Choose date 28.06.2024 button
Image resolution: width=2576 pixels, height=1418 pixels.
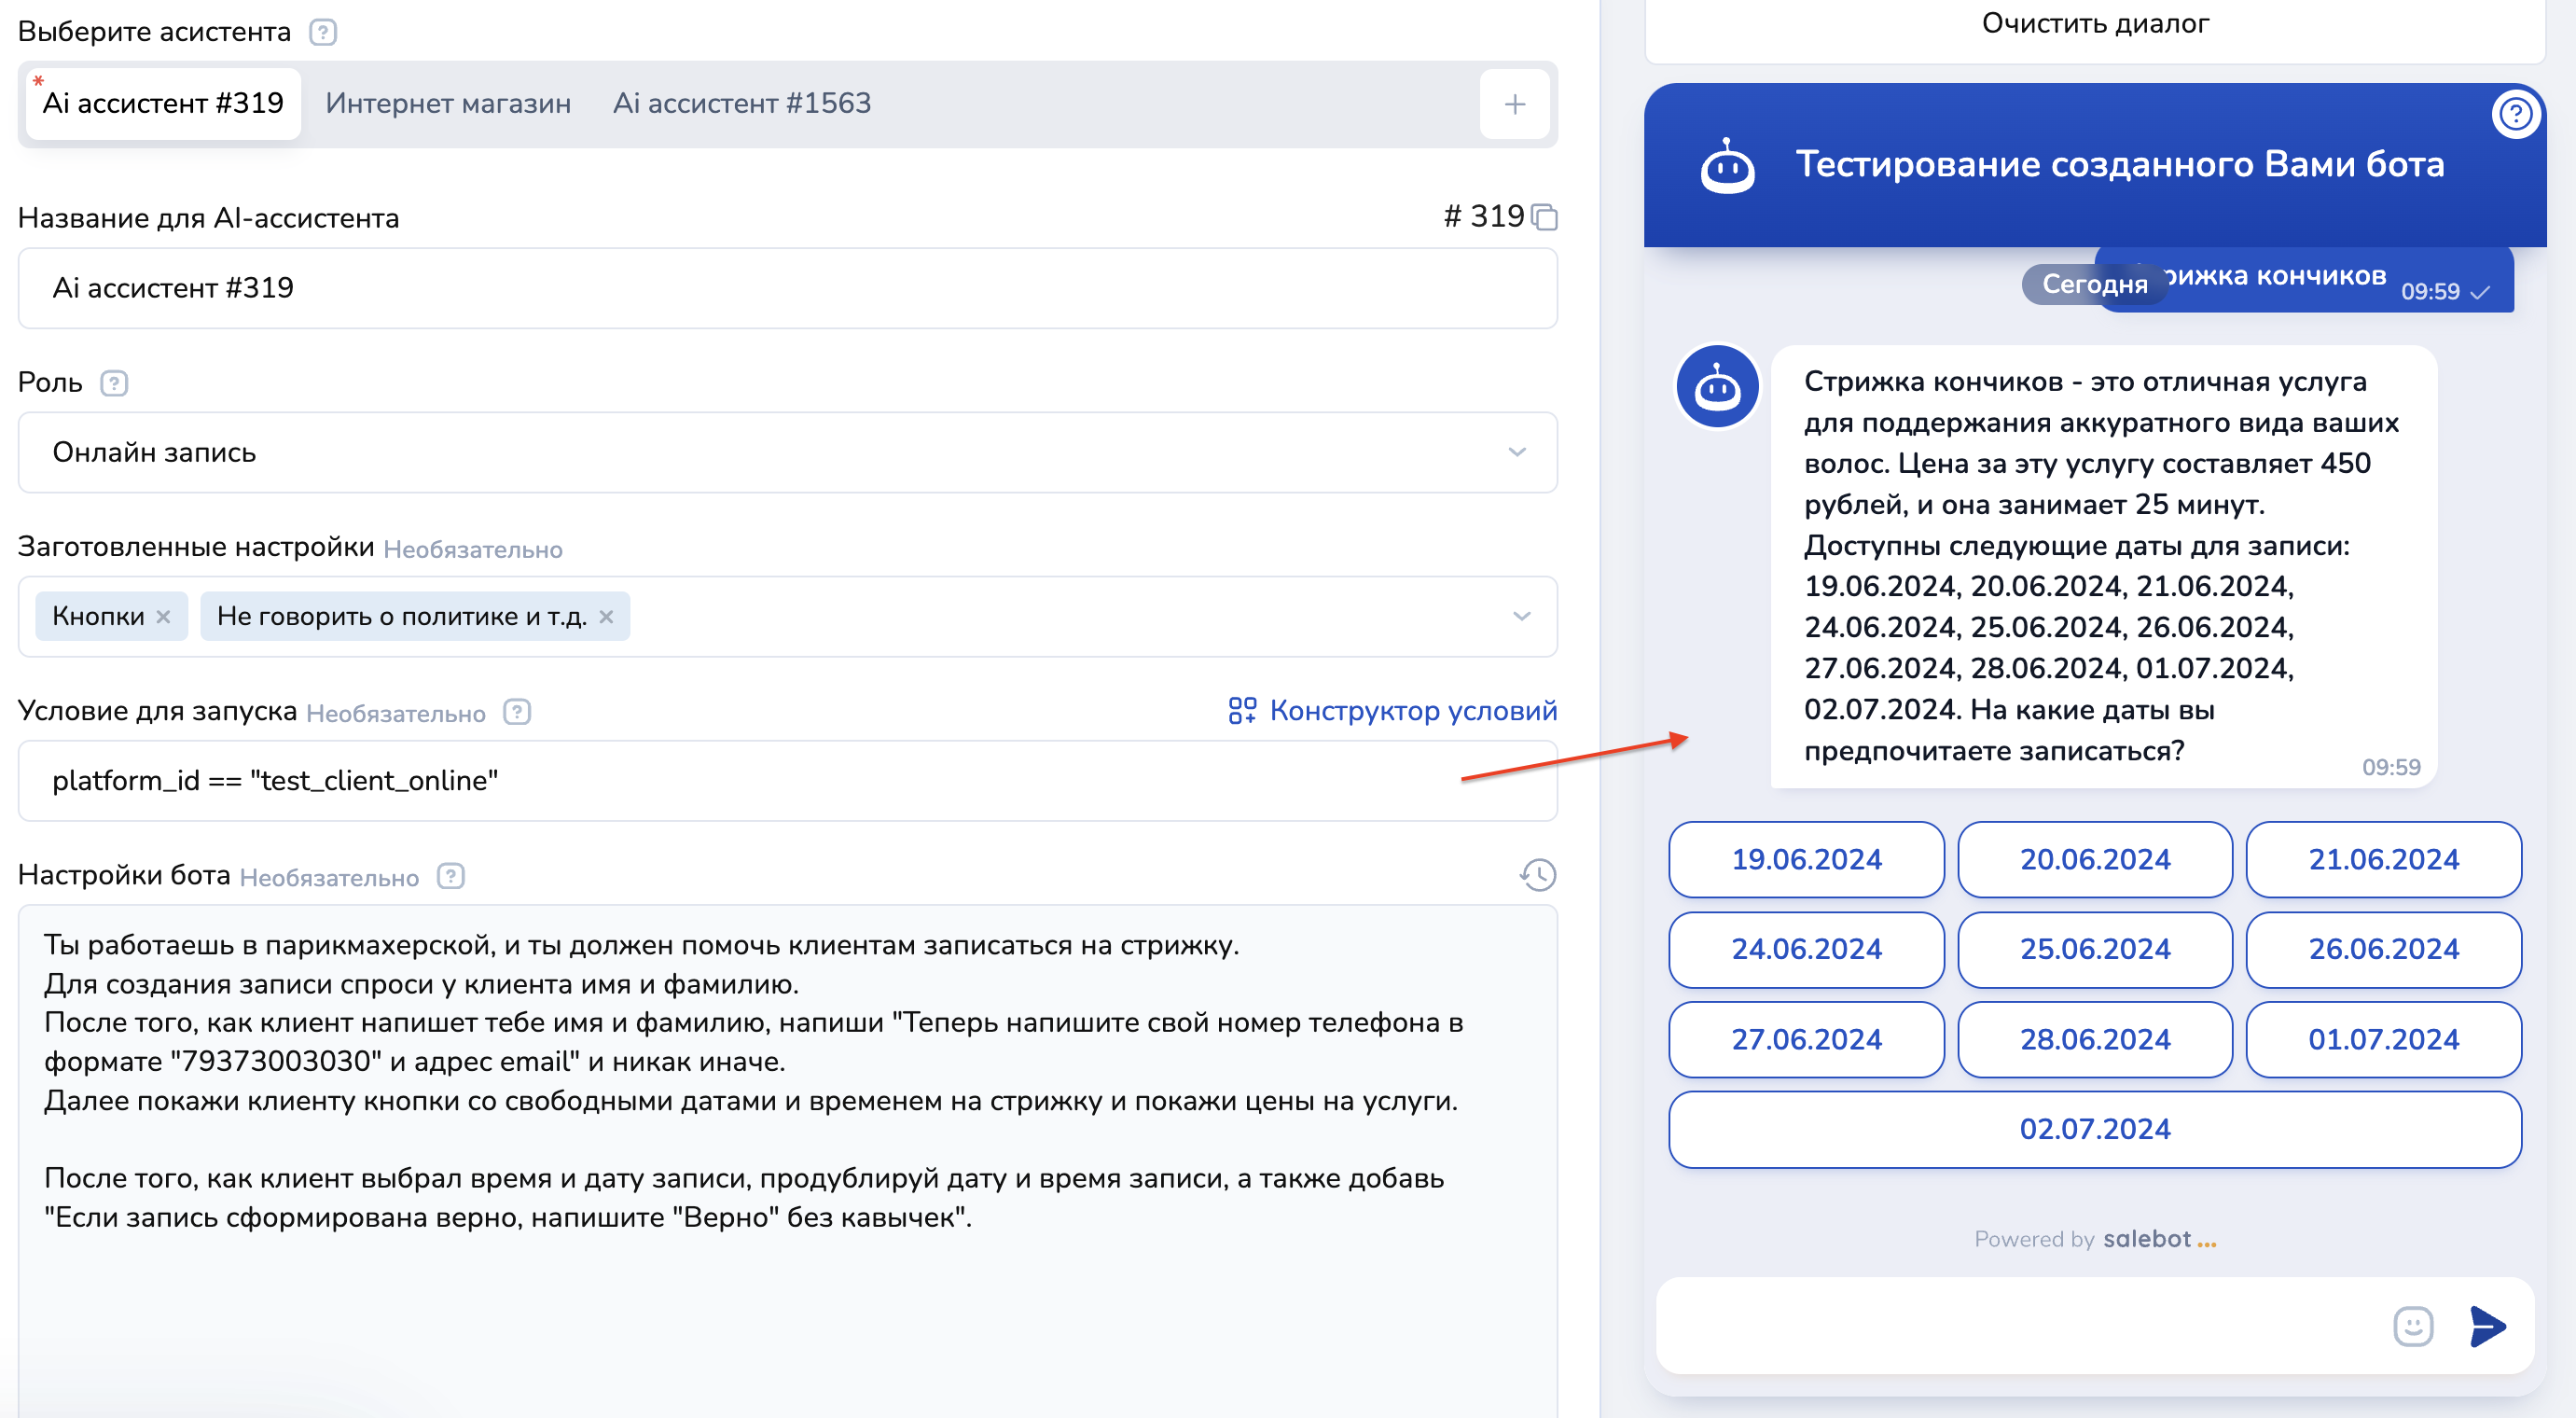click(x=2095, y=1040)
